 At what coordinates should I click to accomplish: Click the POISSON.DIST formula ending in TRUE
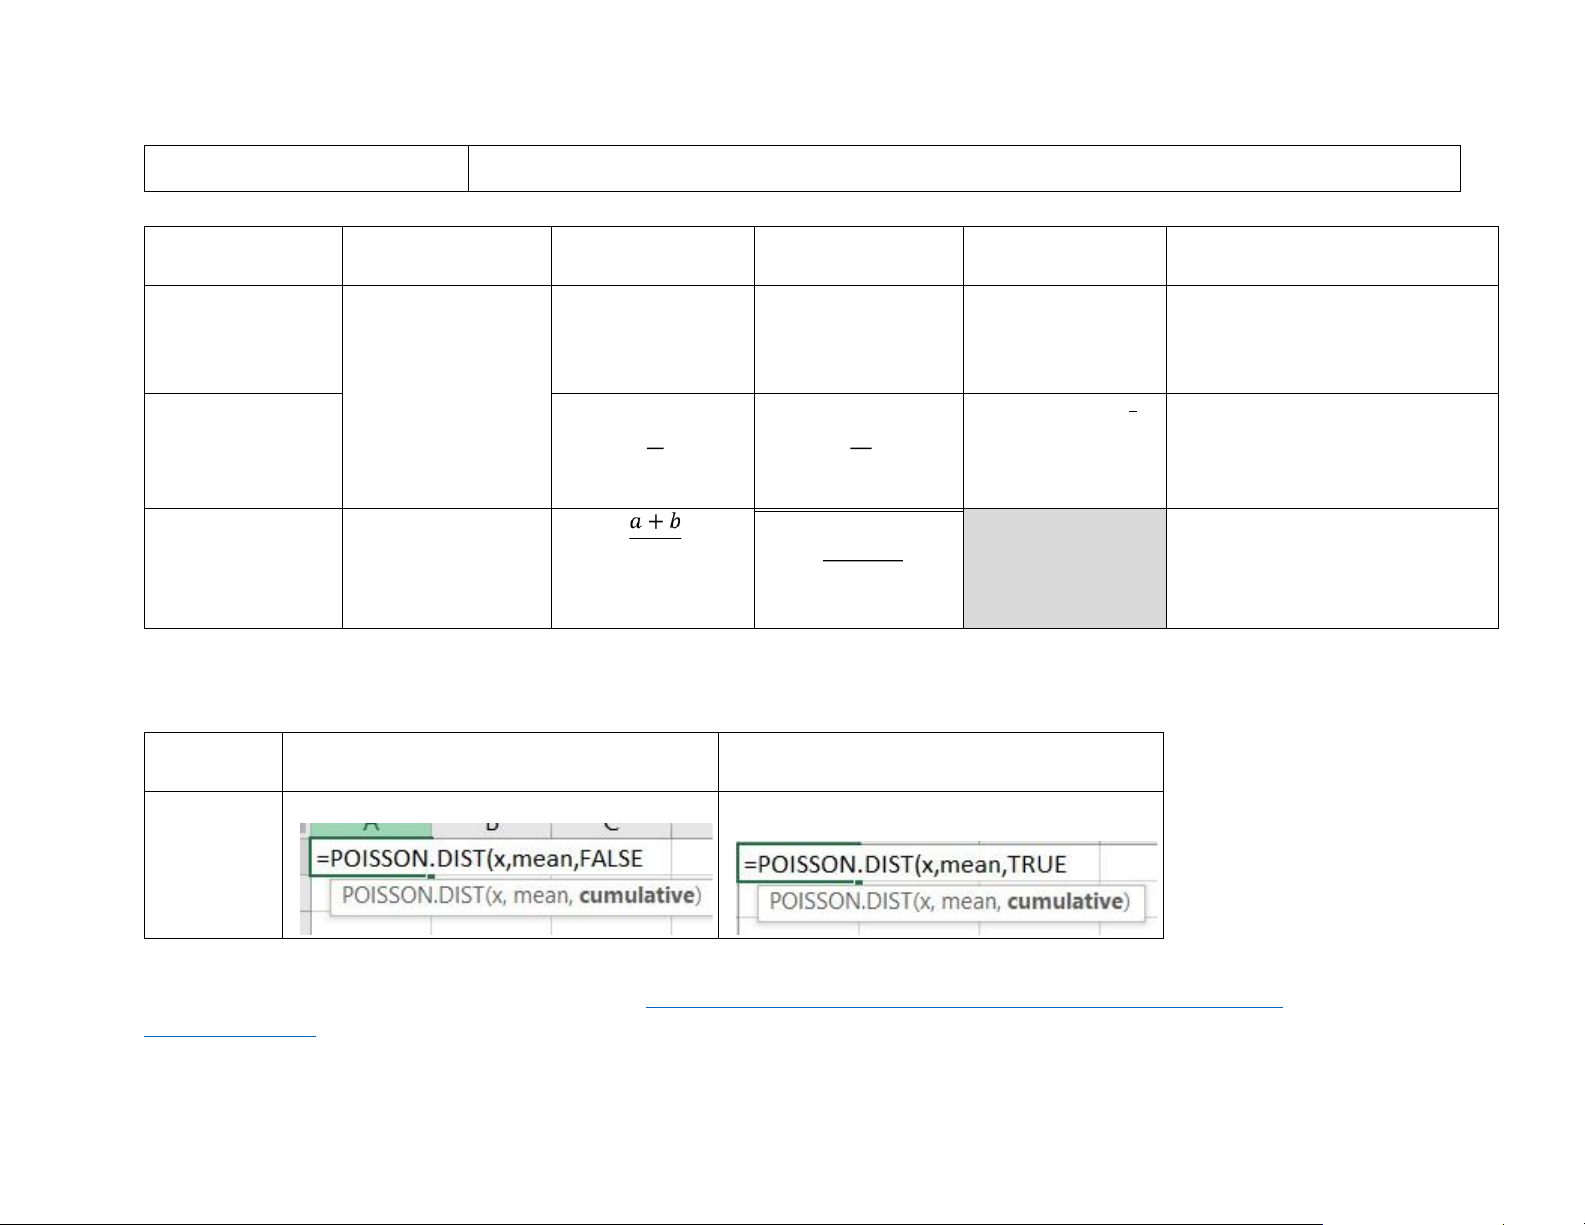pyautogui.click(x=905, y=864)
